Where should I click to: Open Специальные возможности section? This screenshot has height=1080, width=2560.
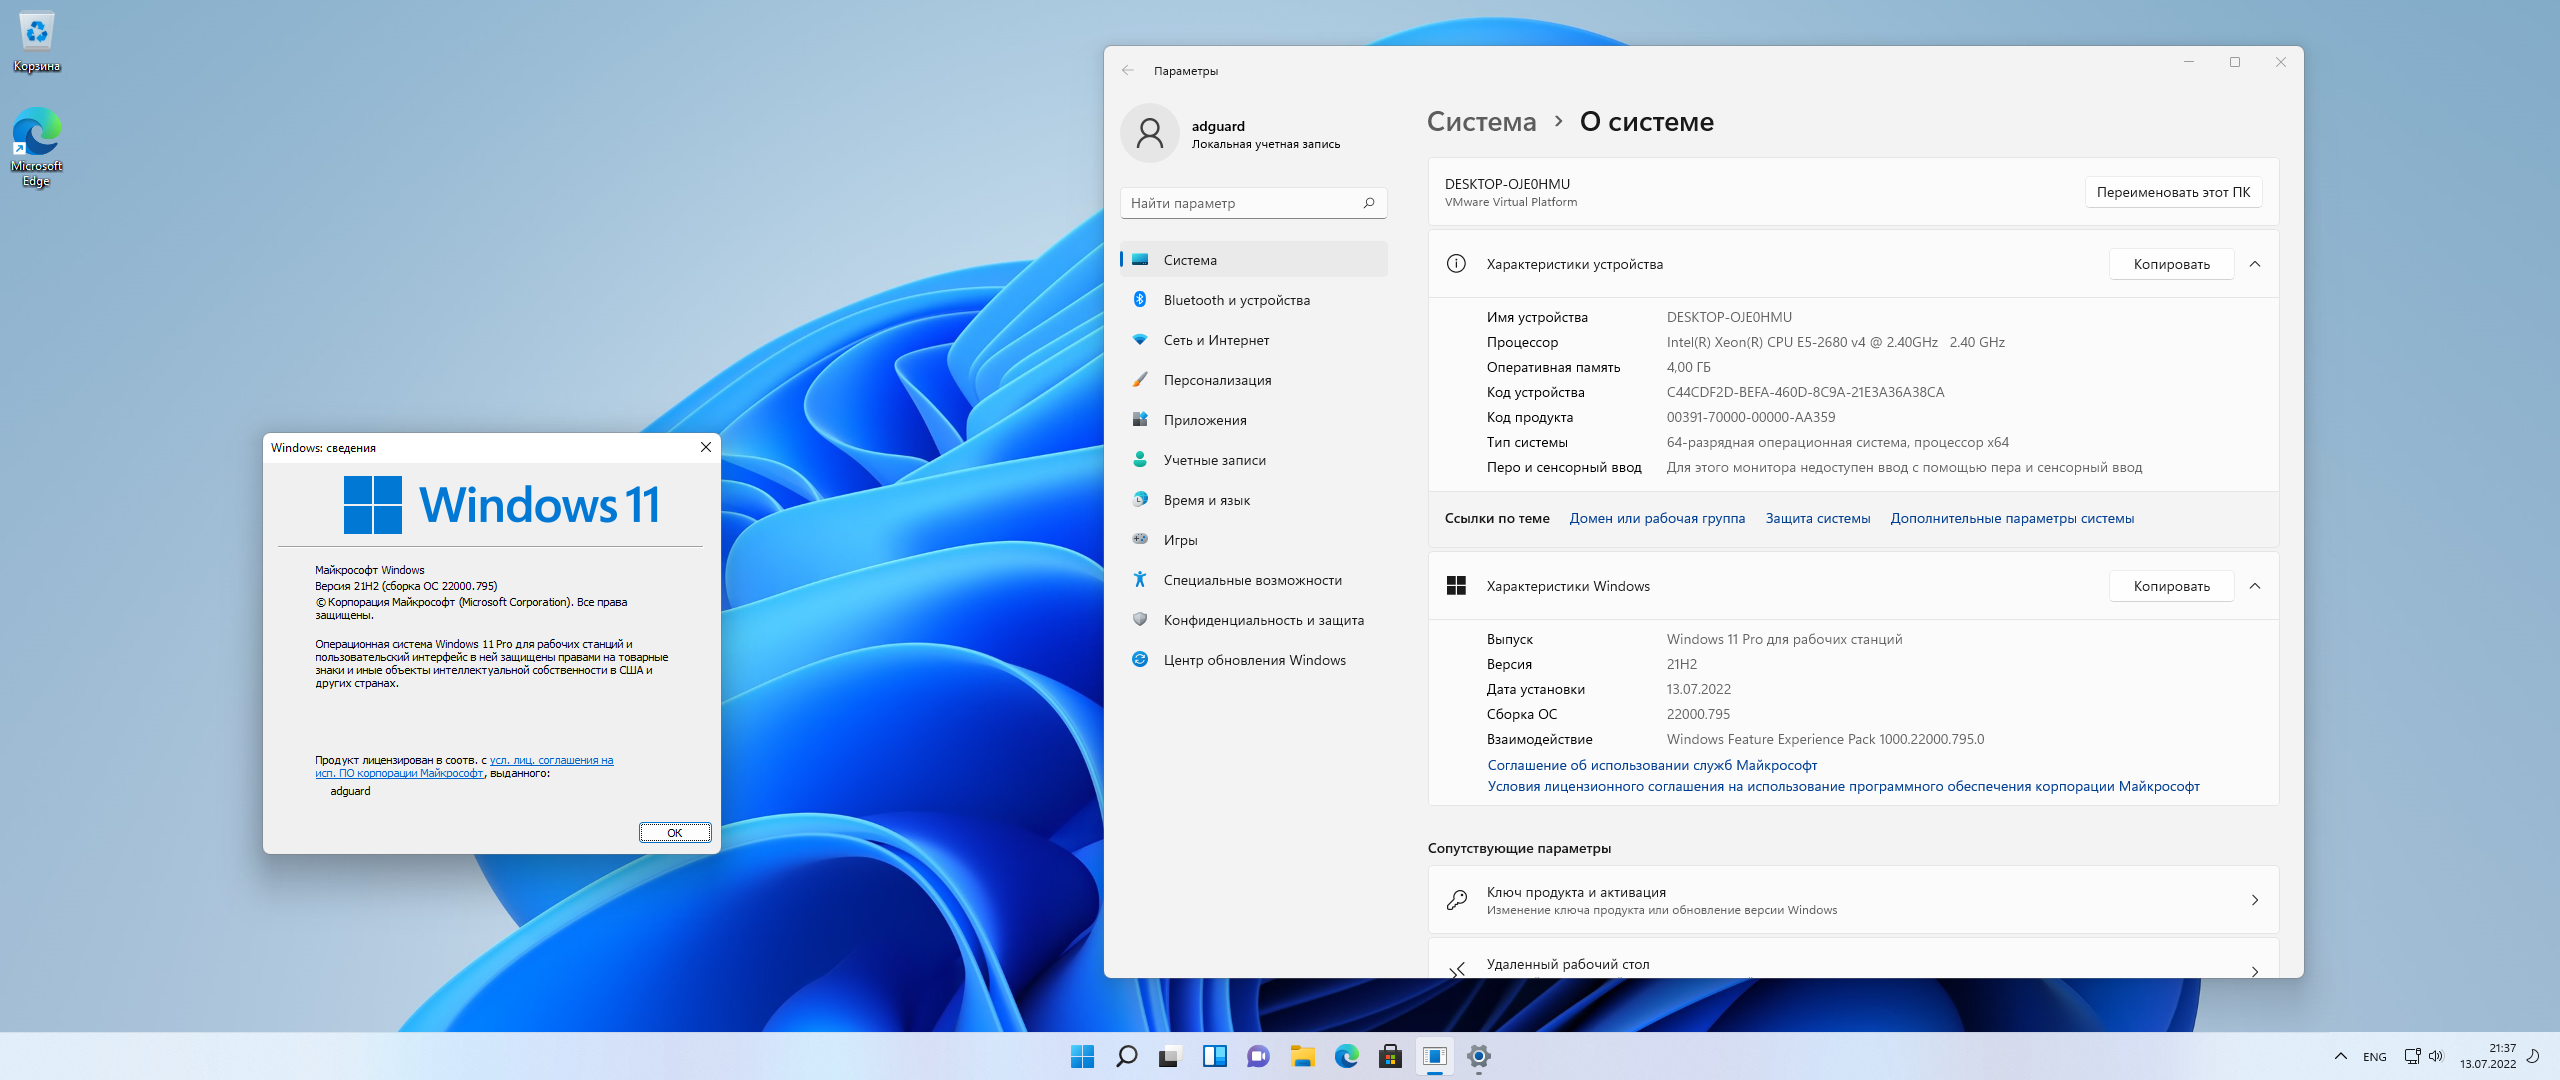tap(1254, 580)
